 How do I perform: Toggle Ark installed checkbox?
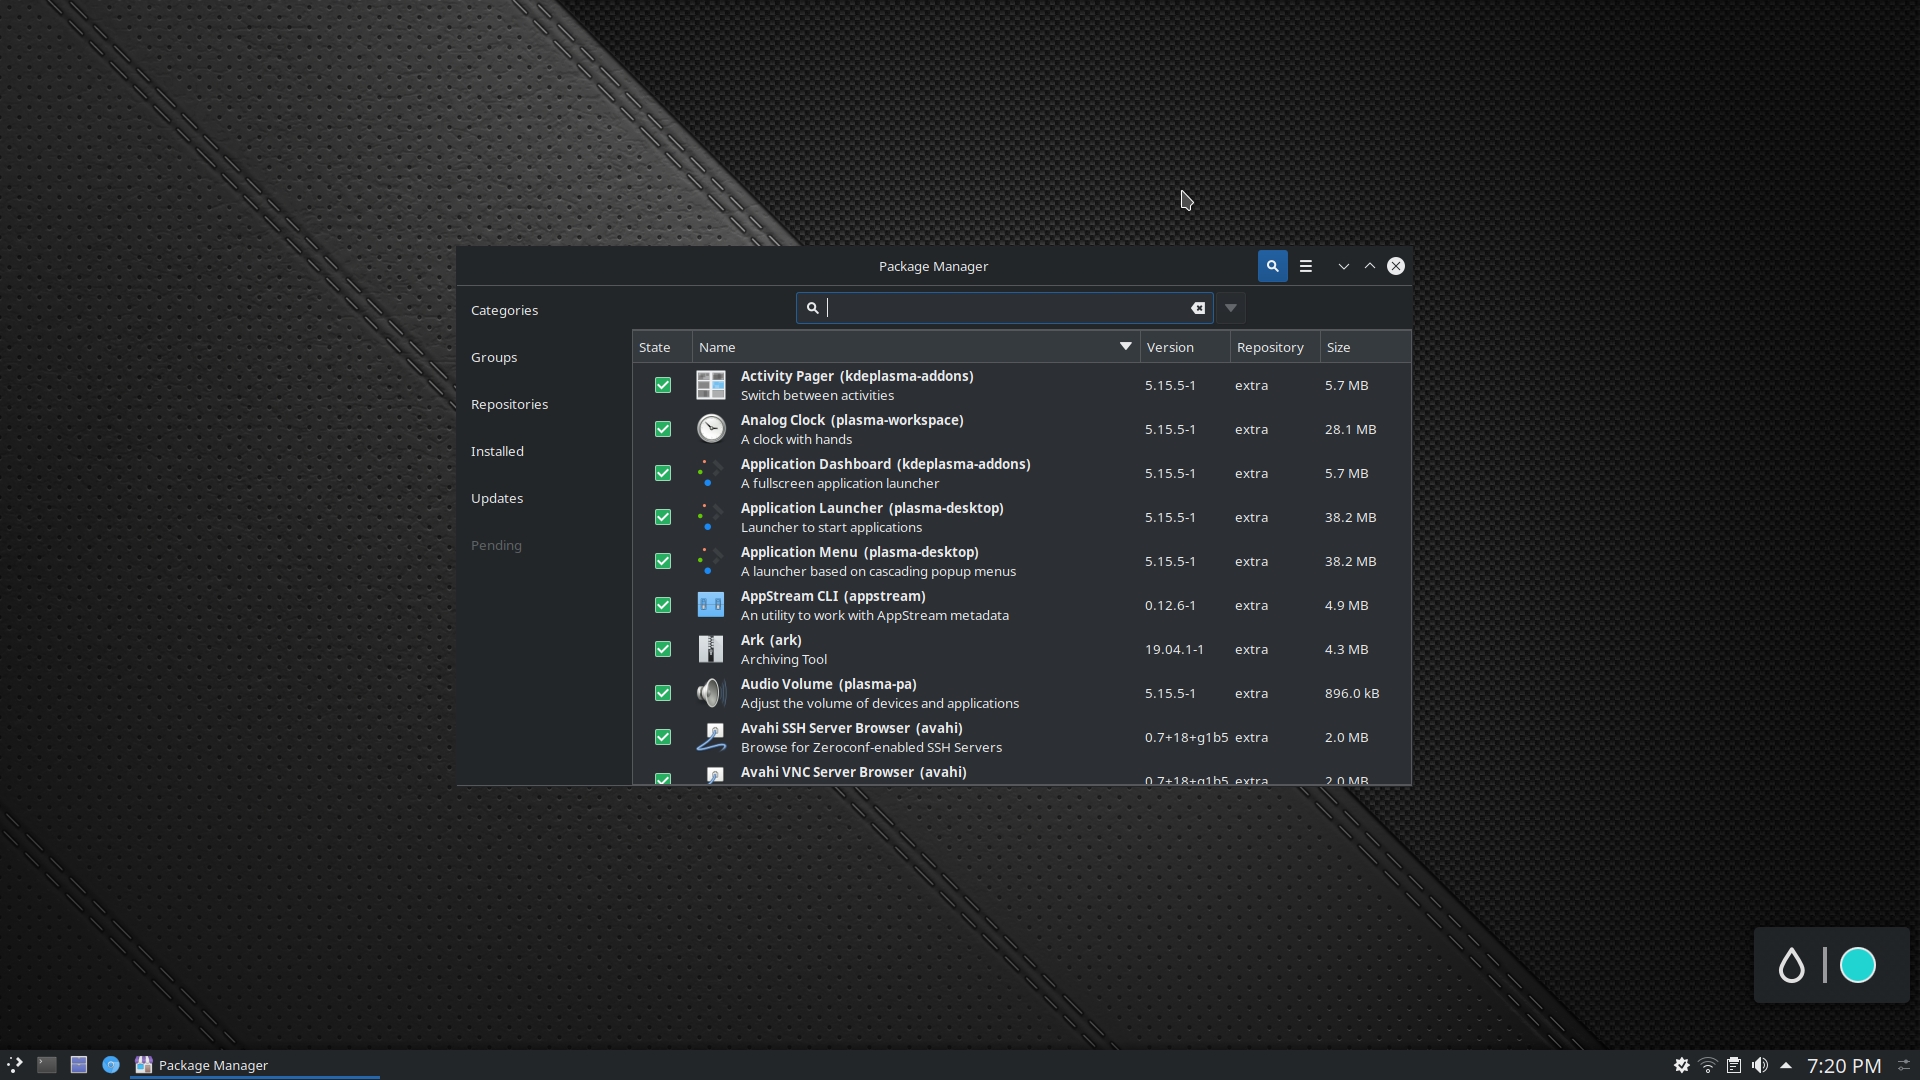click(x=662, y=649)
